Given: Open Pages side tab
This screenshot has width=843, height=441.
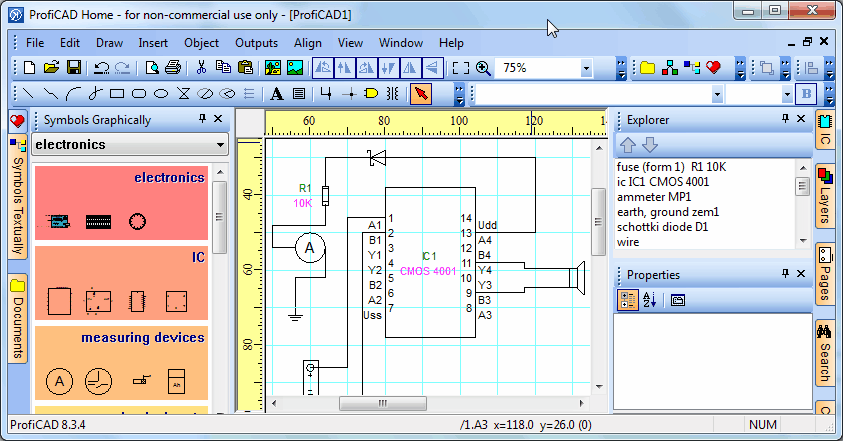Looking at the screenshot, I should [824, 274].
